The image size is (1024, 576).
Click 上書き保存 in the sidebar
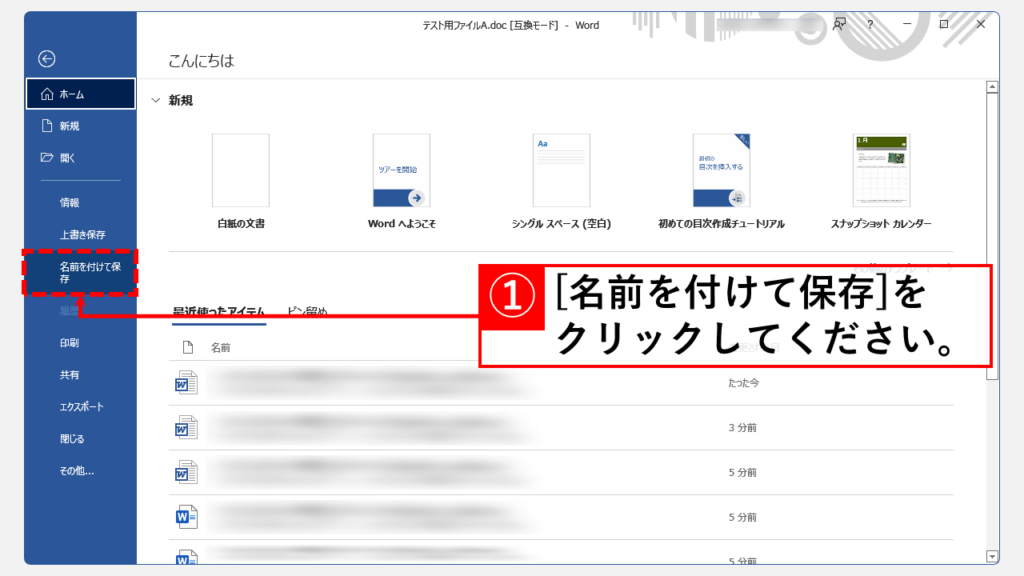82,234
